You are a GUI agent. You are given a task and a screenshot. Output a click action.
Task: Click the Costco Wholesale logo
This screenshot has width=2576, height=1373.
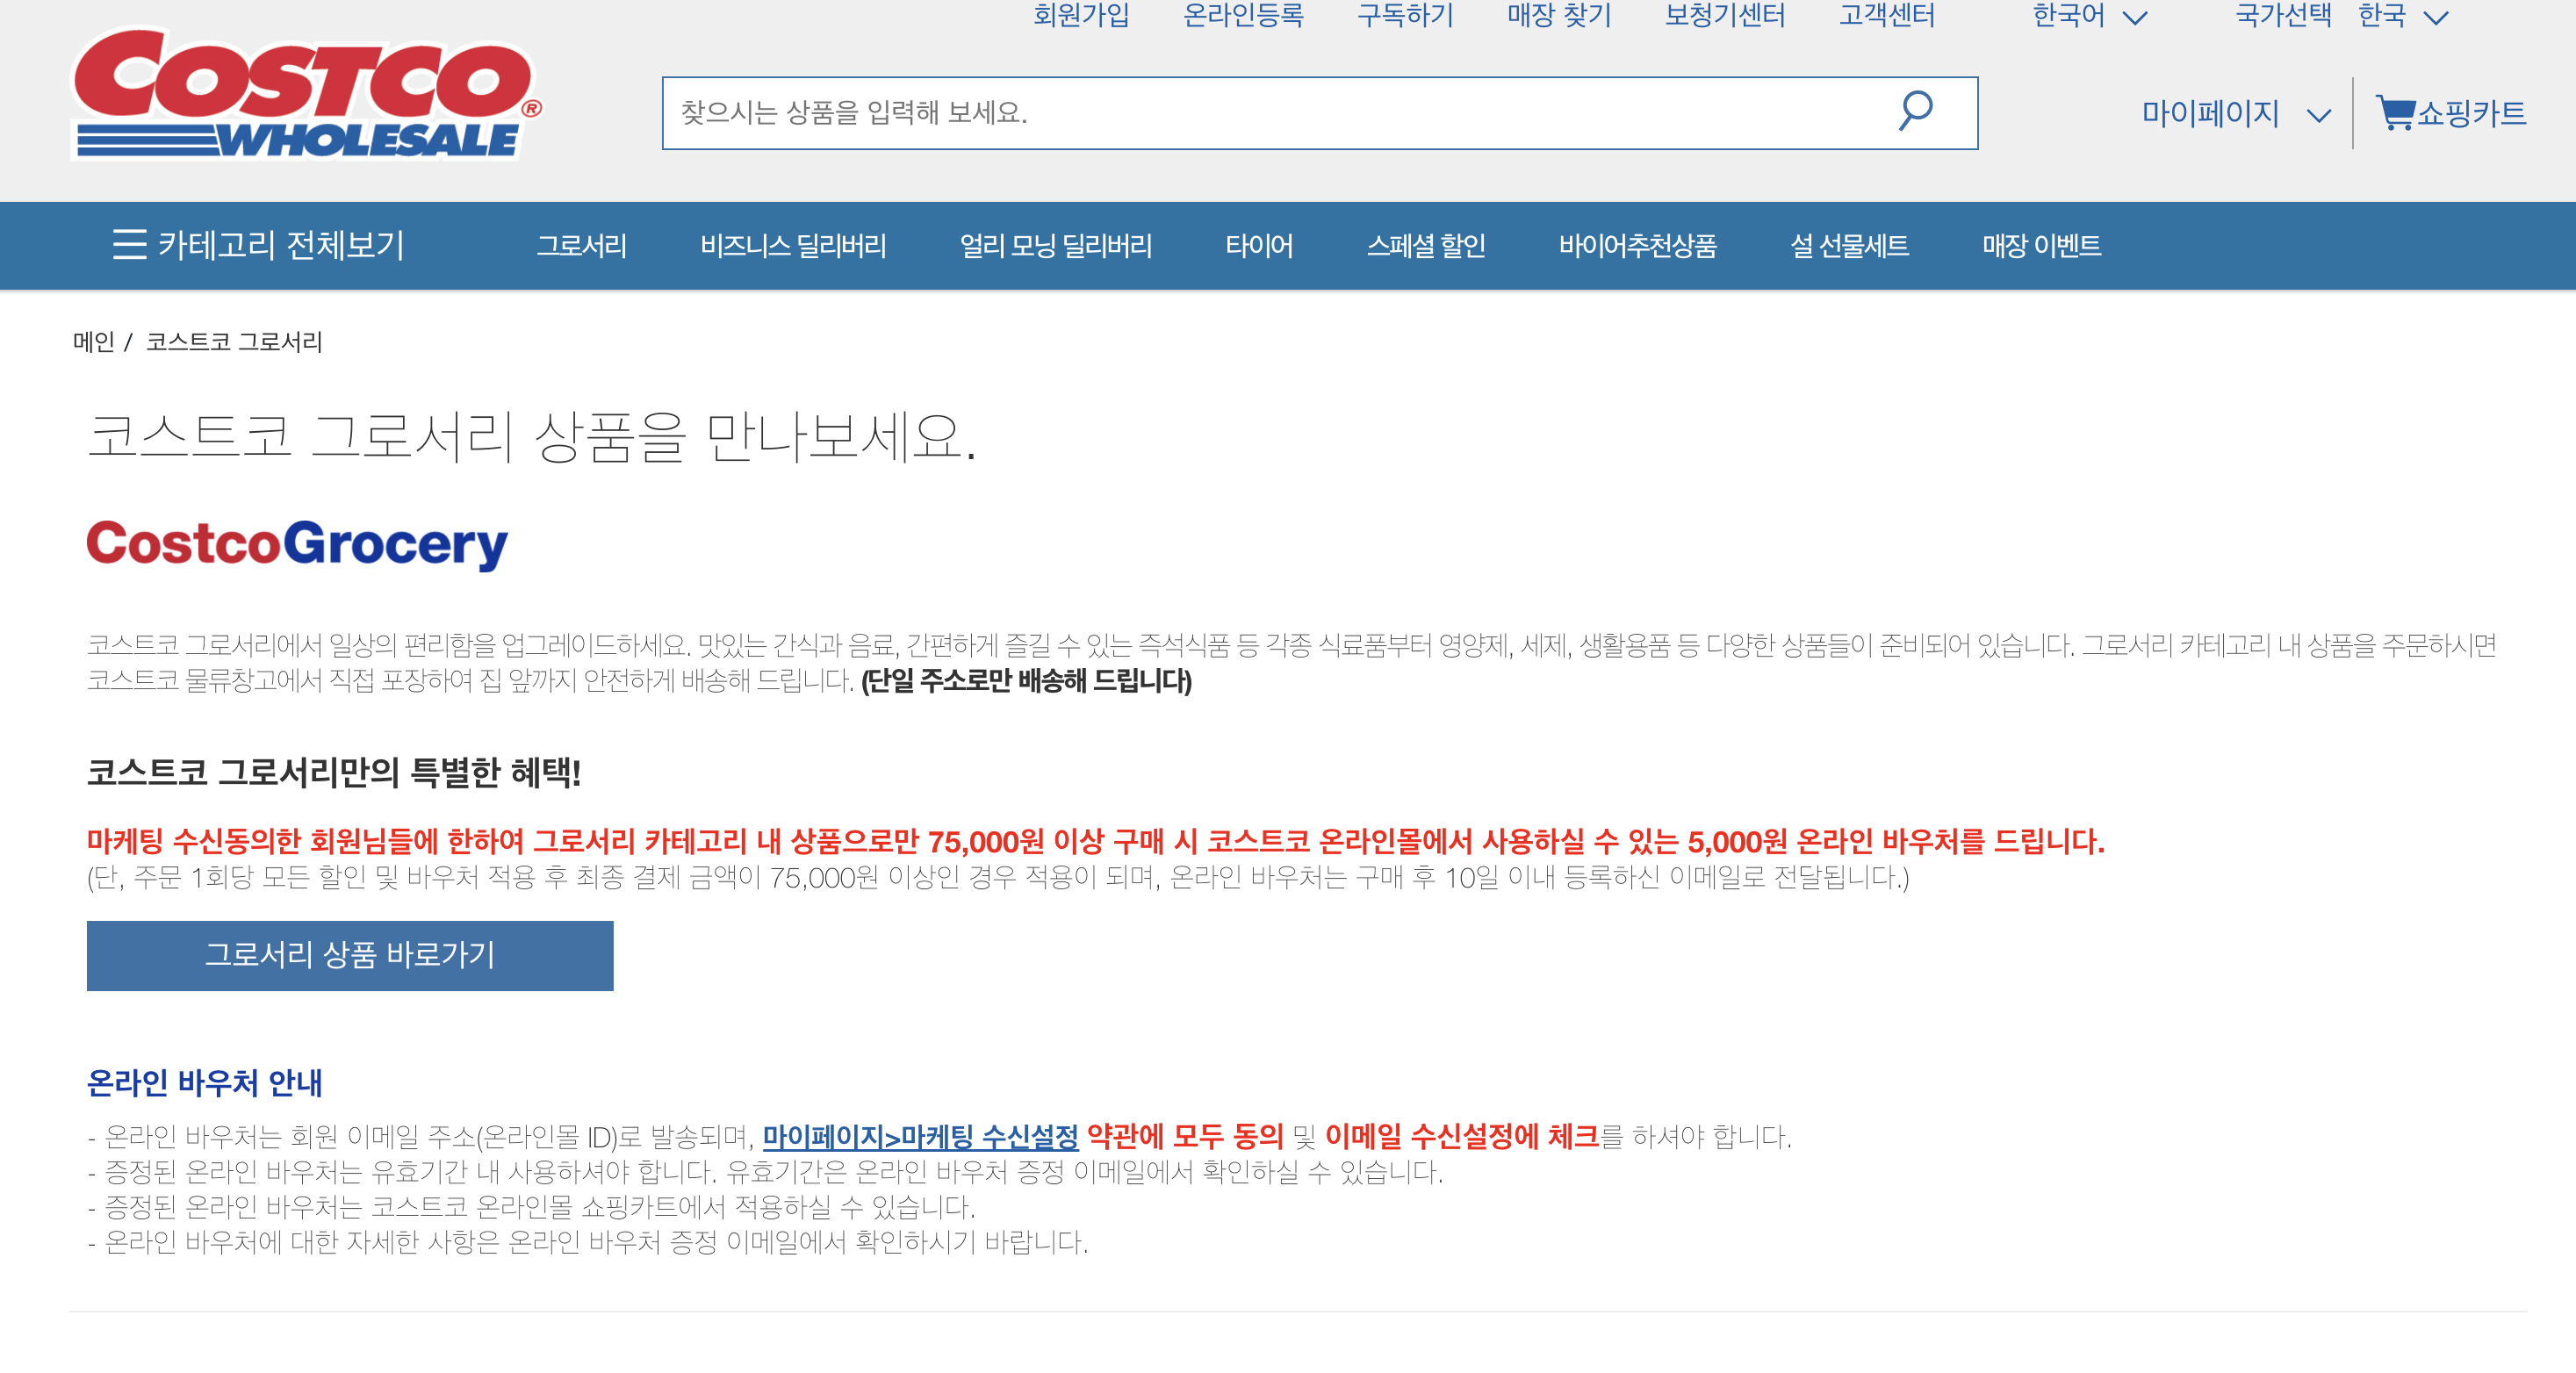point(307,93)
